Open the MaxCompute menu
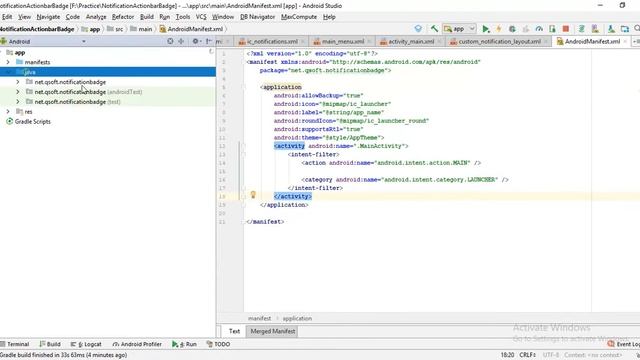 click(x=299, y=17)
